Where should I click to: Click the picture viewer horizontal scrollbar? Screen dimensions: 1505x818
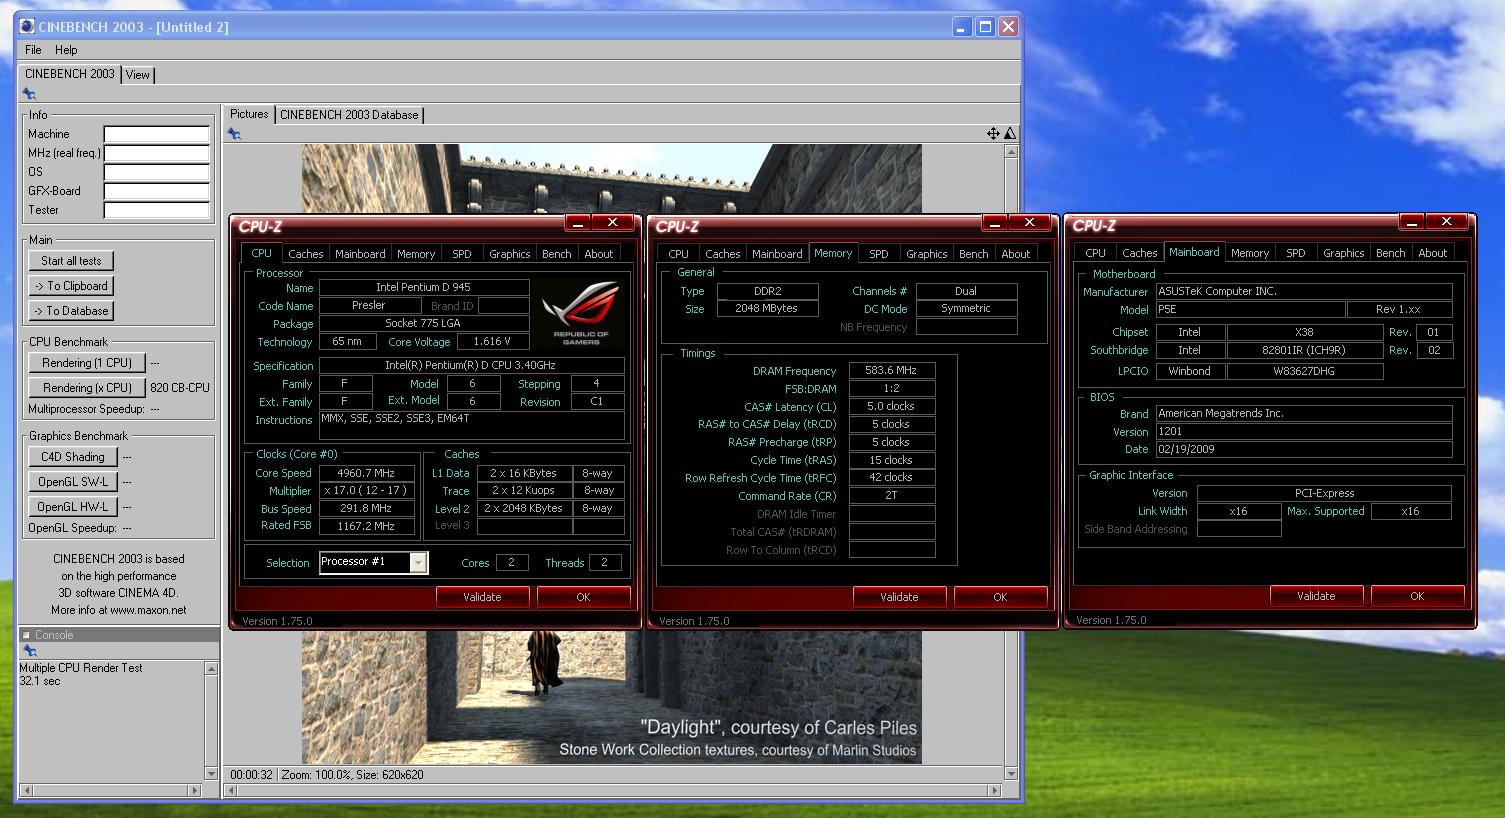tap(612, 791)
